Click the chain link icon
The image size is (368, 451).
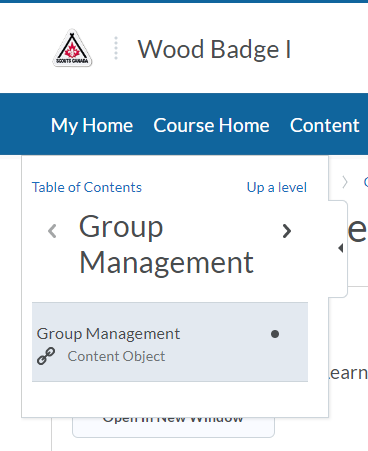point(46,356)
